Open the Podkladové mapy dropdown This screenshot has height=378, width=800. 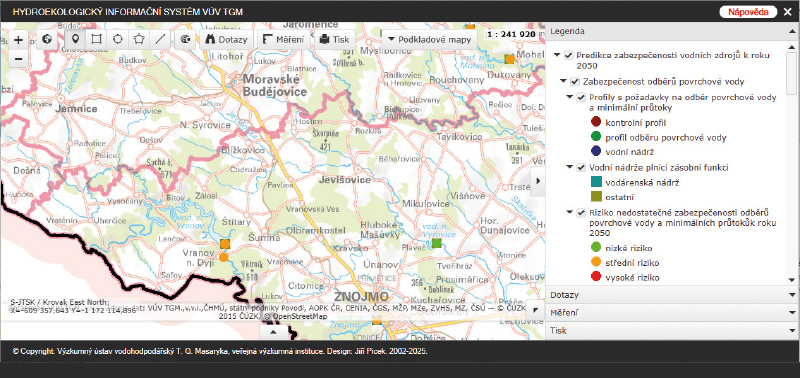coord(429,39)
